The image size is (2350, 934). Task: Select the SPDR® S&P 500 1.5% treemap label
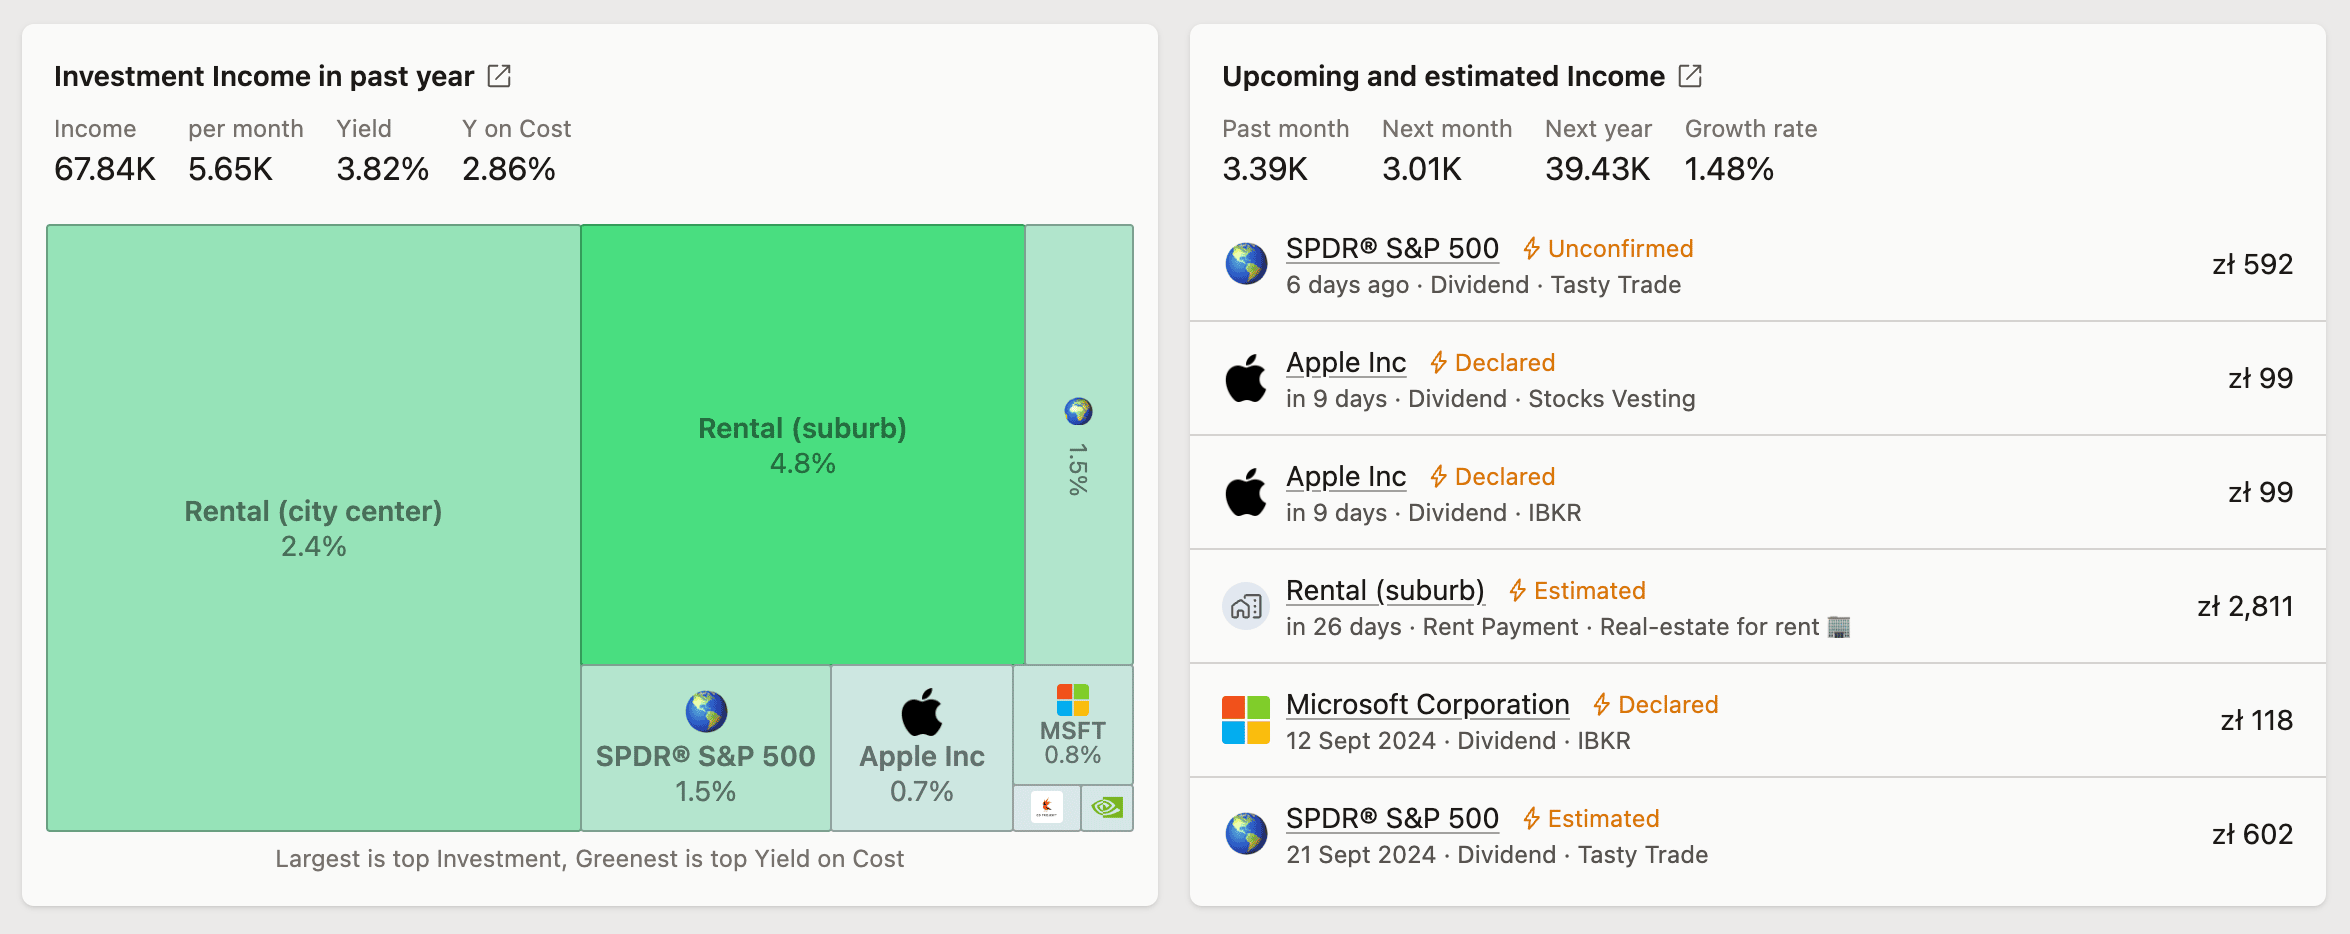[x=706, y=773]
